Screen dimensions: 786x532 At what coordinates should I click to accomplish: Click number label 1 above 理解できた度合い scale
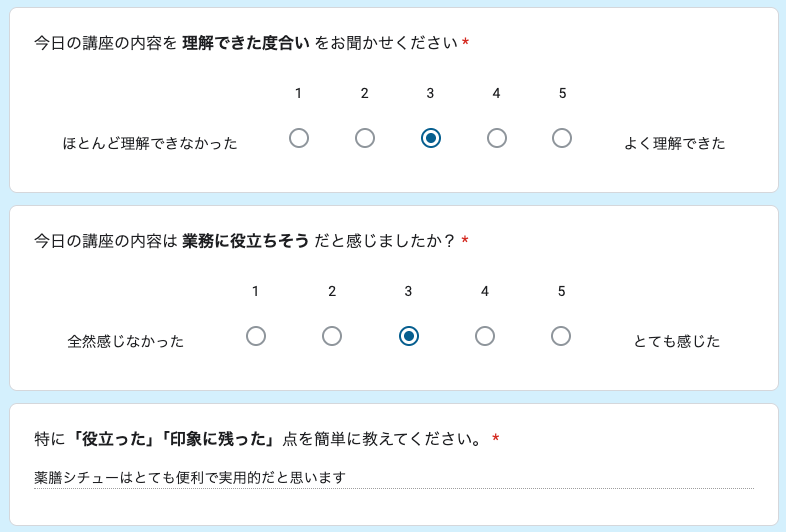coord(299,93)
